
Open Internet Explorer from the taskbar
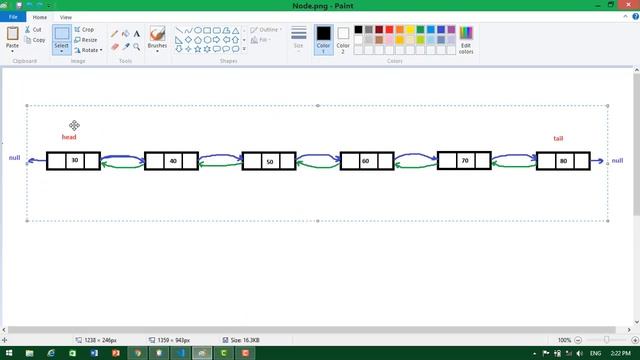(51, 353)
